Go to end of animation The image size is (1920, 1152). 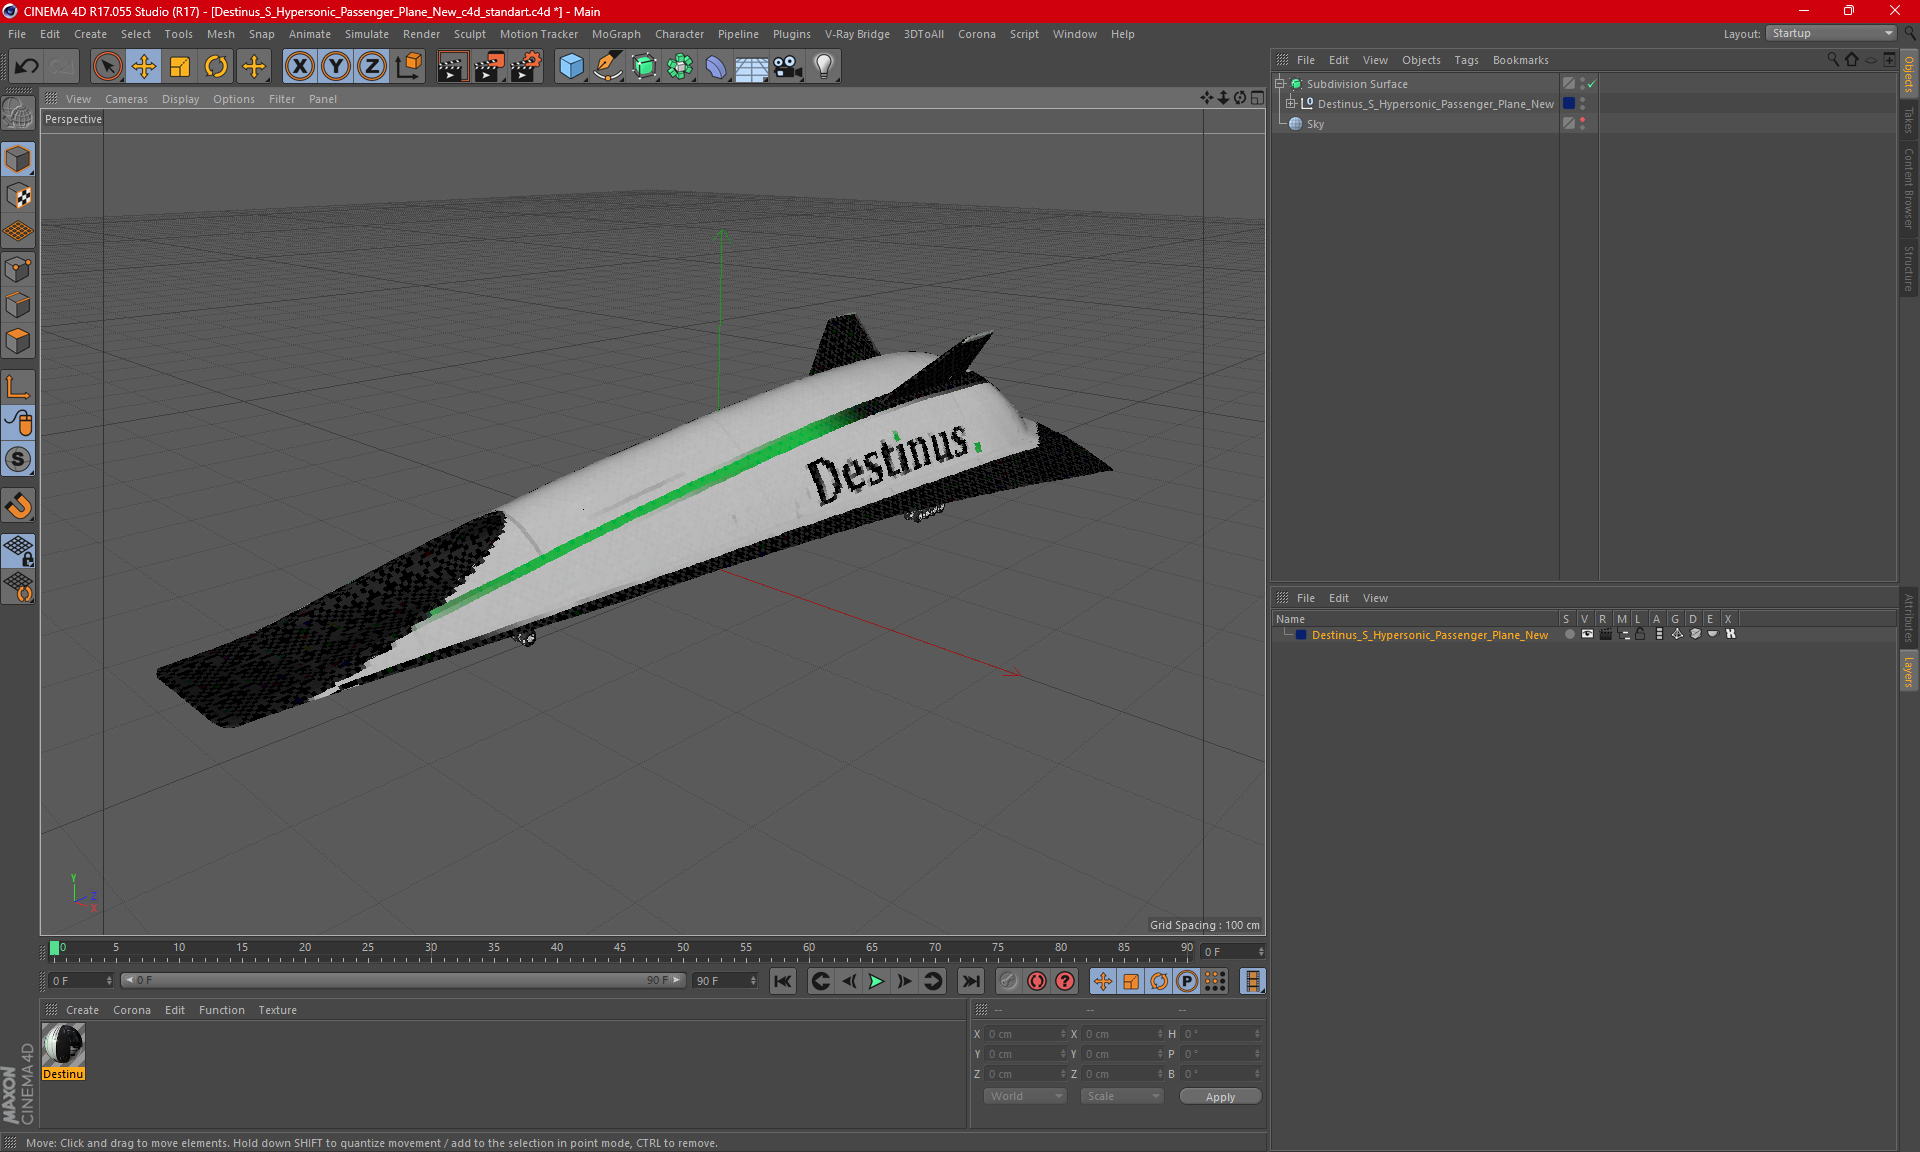tap(970, 981)
